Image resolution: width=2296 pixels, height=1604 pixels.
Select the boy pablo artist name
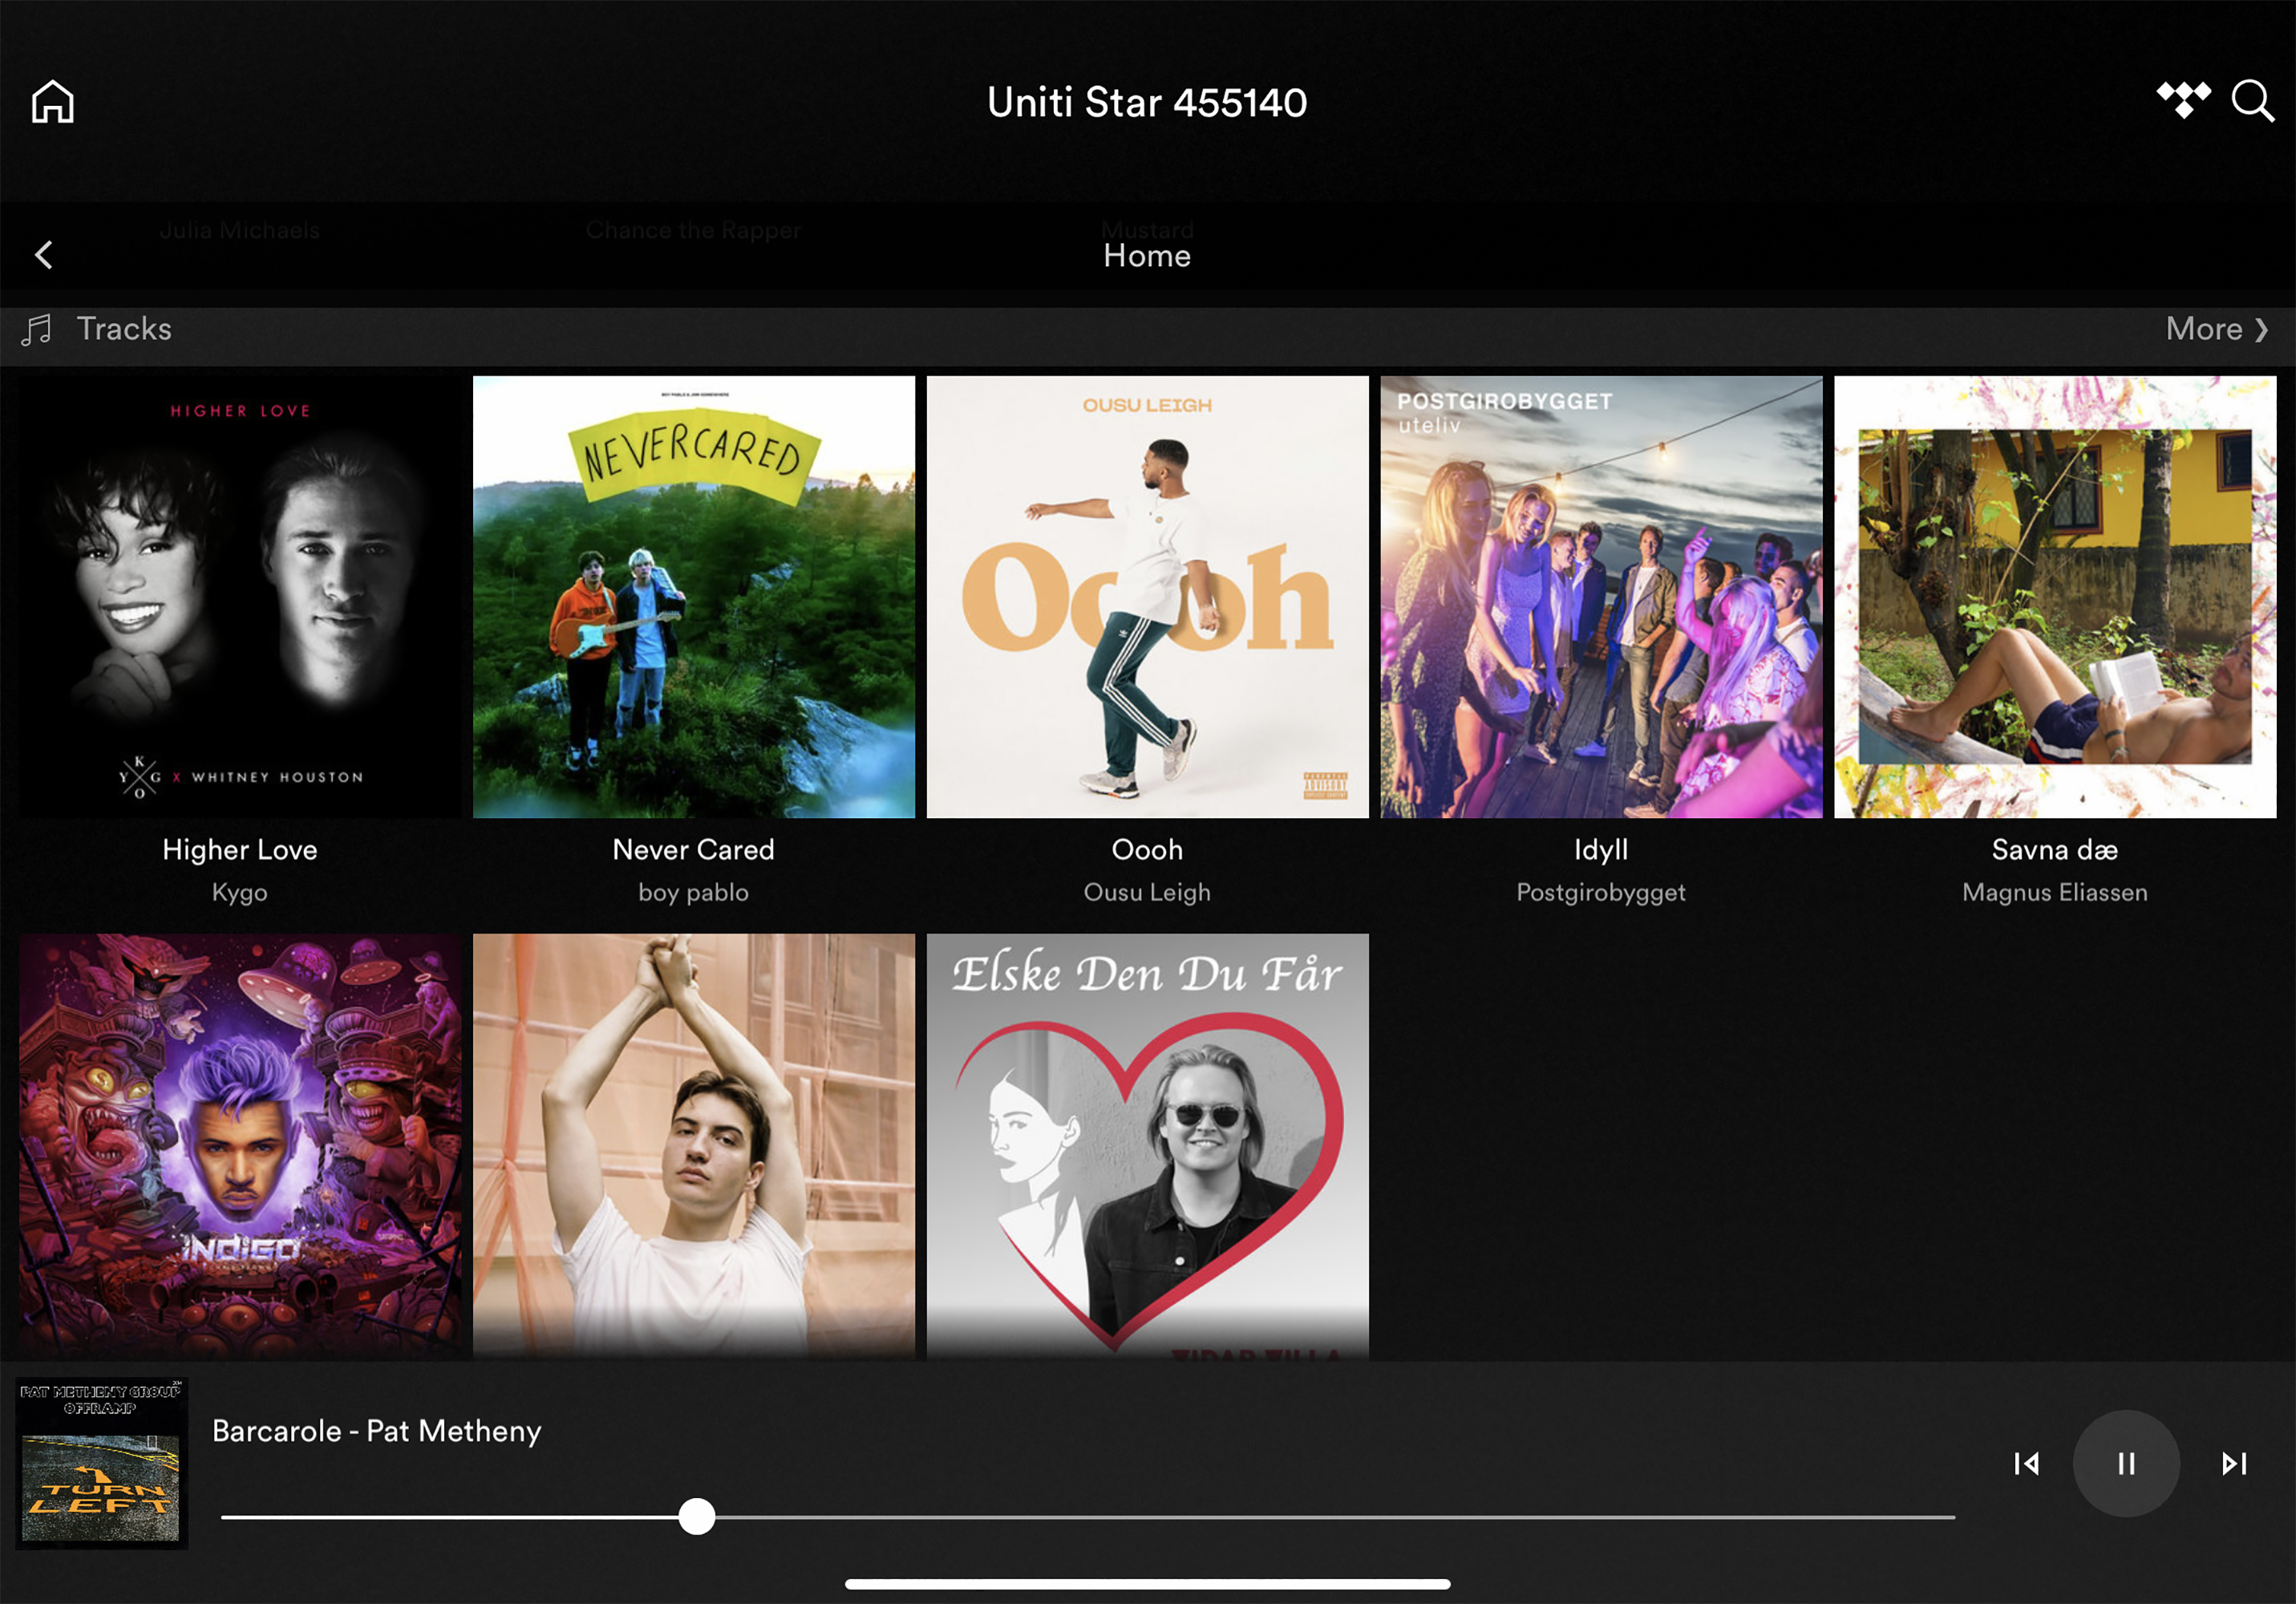[x=694, y=893]
